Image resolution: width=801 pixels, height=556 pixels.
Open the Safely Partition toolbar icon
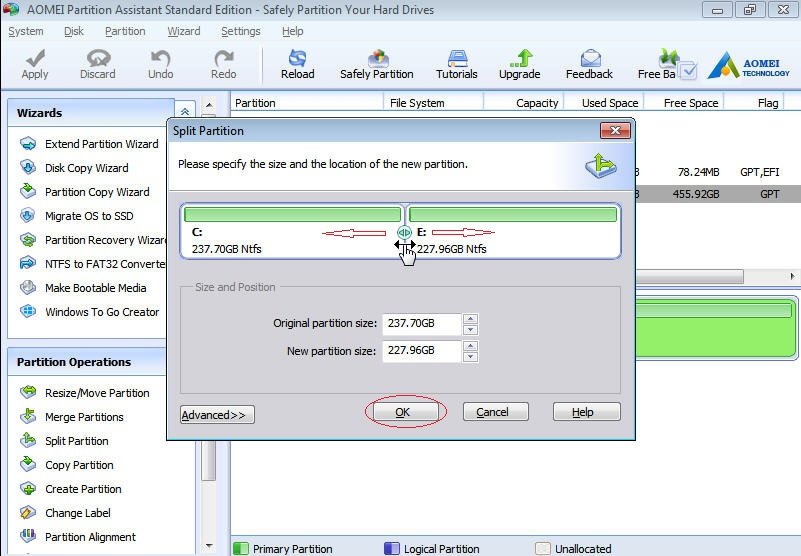coord(378,58)
